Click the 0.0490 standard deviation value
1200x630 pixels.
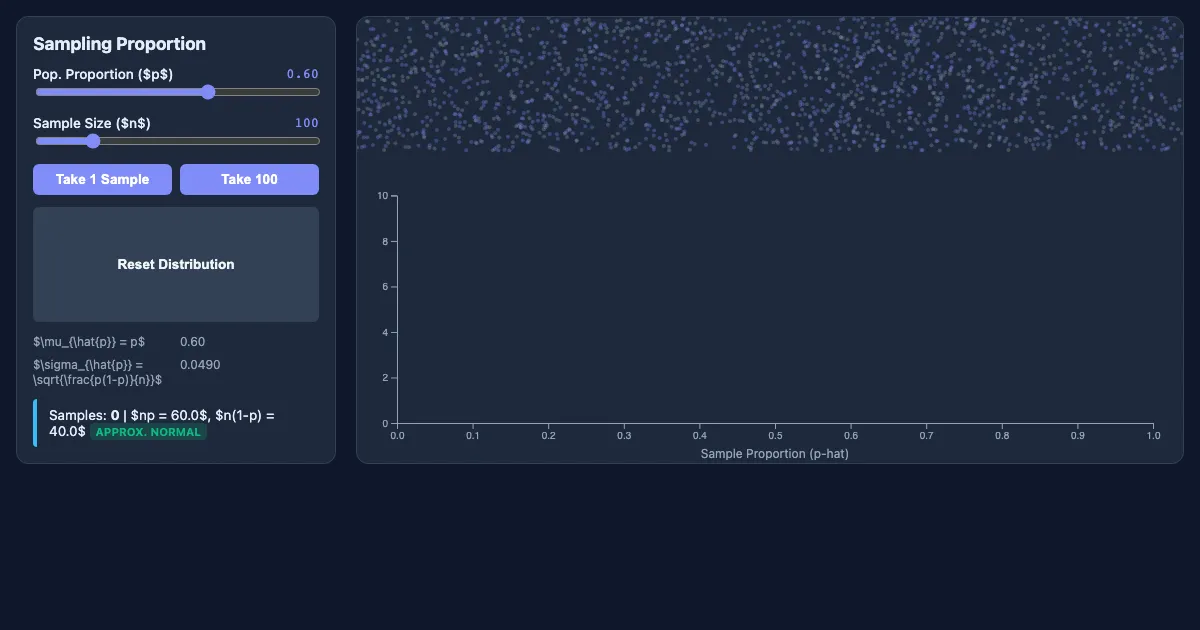[x=200, y=365]
